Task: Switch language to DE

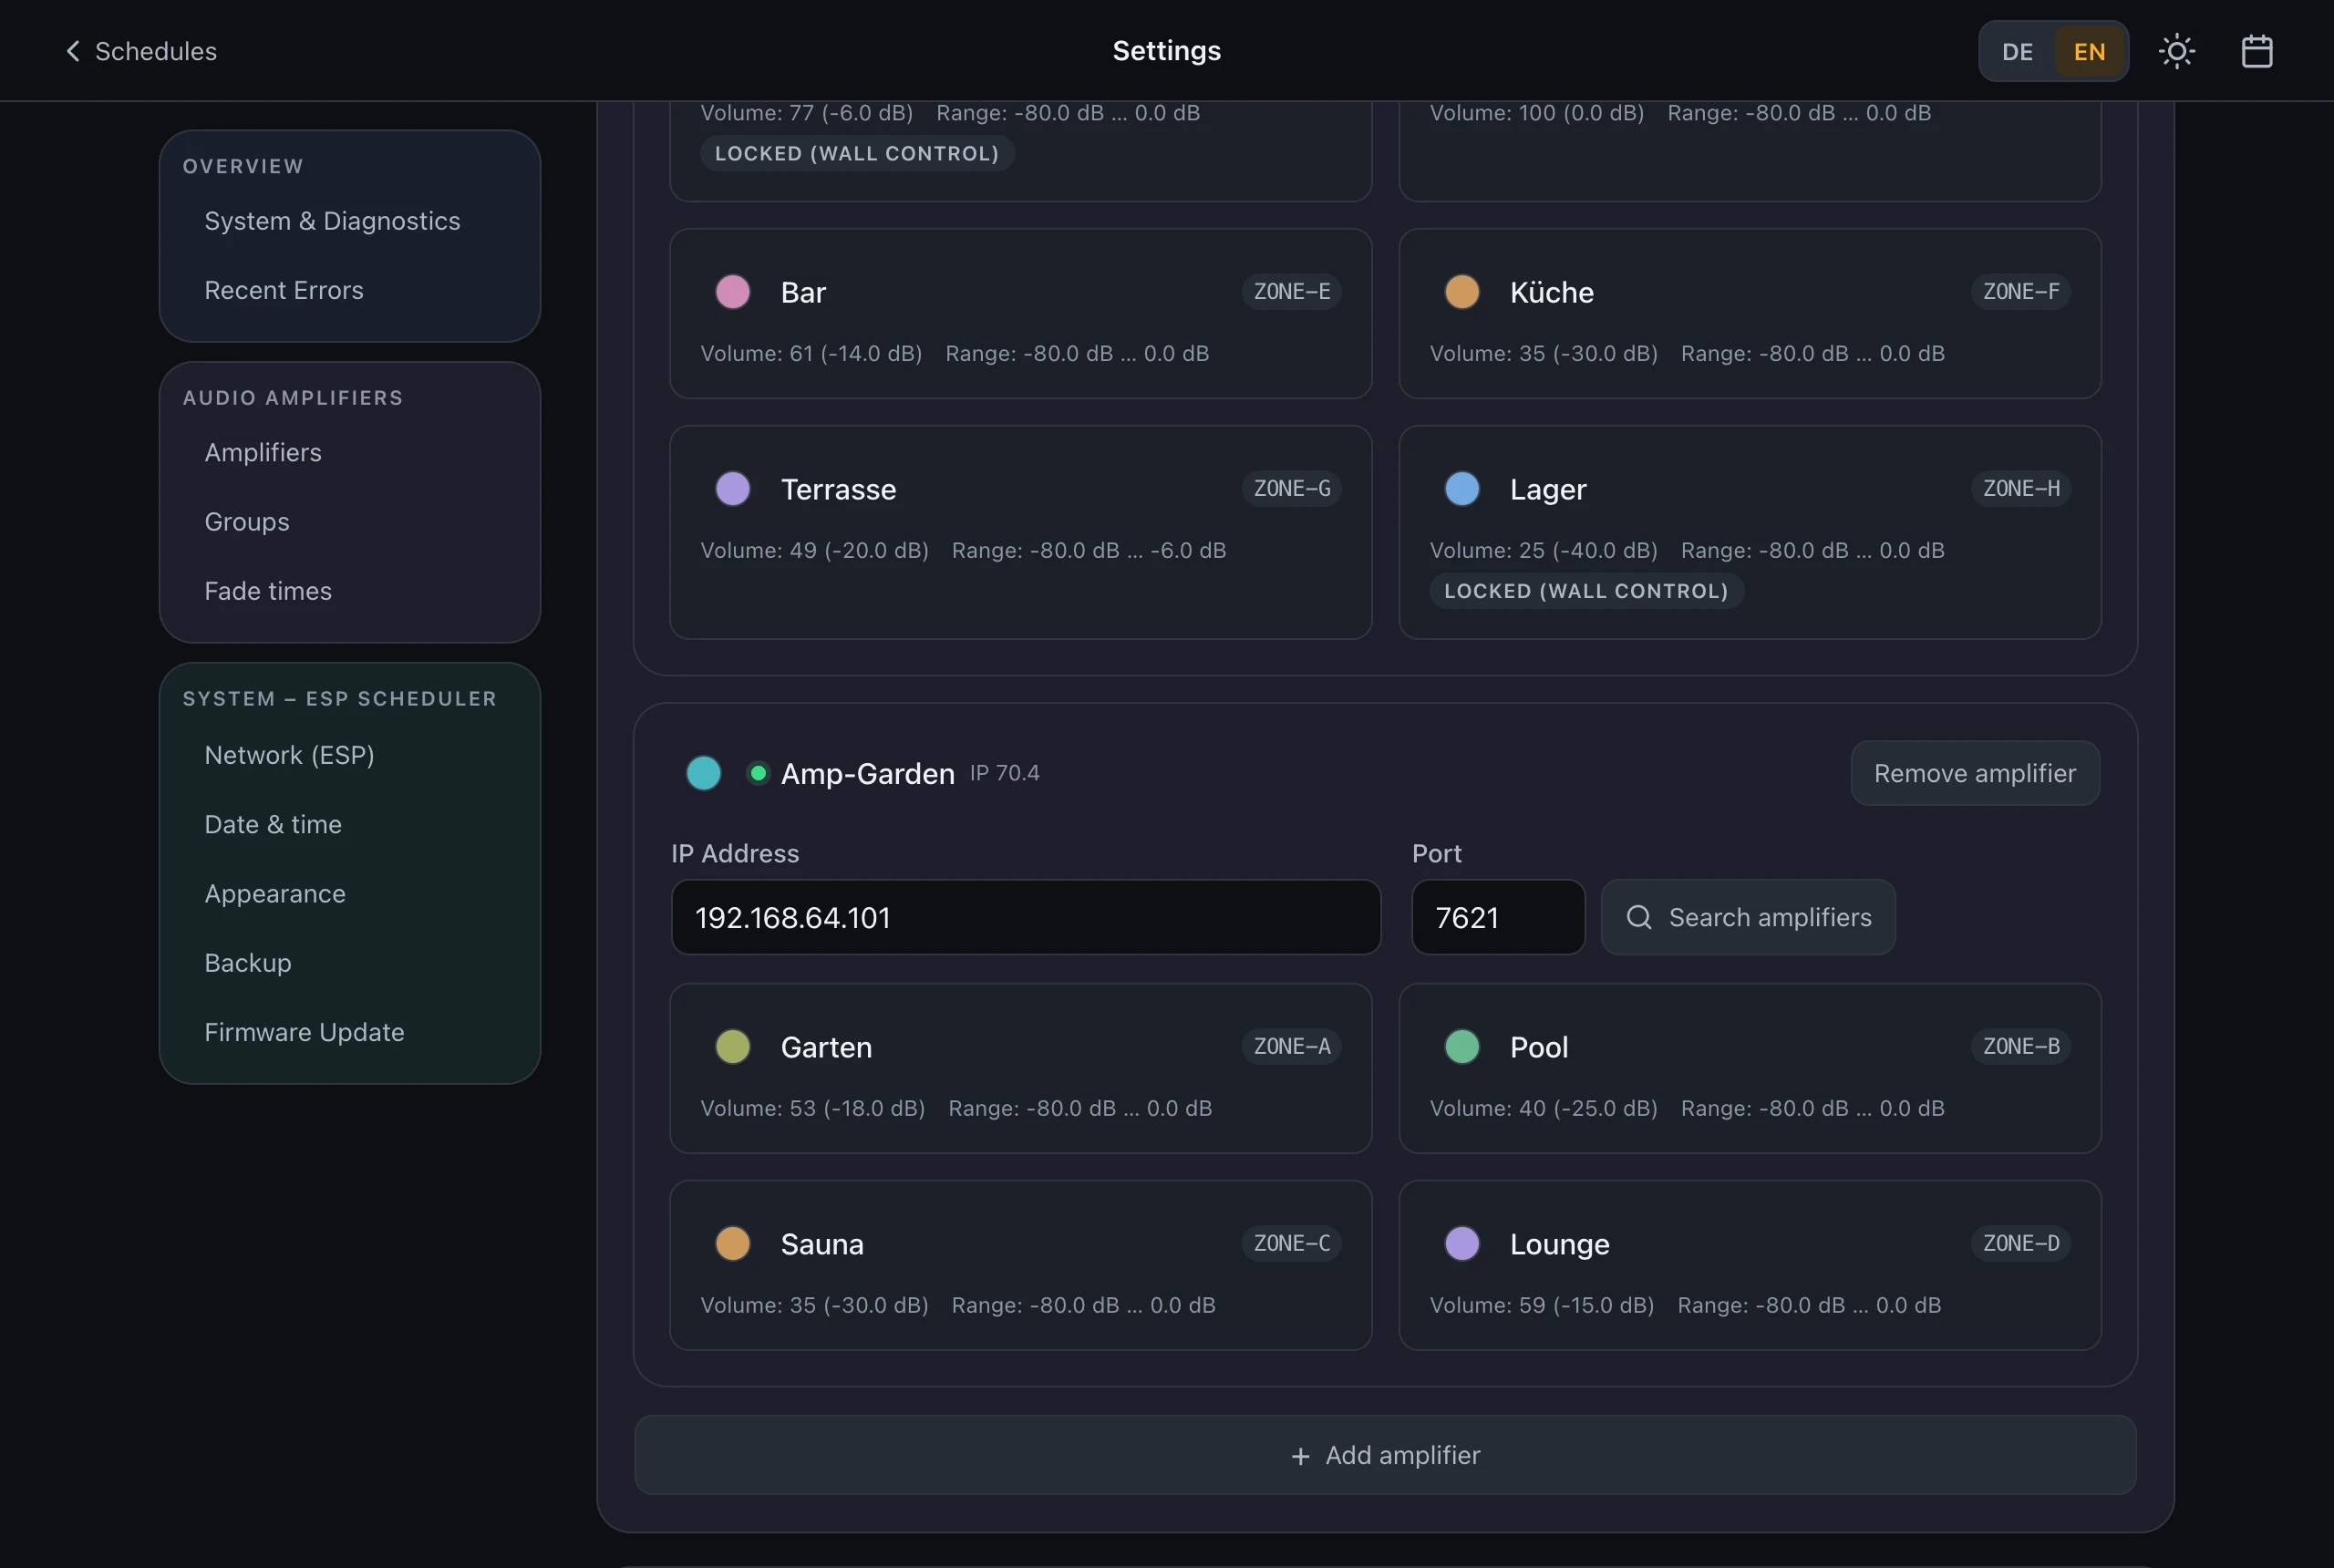Action: (2017, 51)
